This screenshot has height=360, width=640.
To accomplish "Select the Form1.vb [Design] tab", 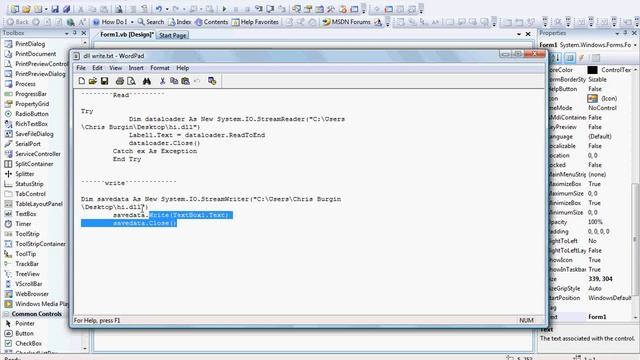I will click(x=127, y=35).
